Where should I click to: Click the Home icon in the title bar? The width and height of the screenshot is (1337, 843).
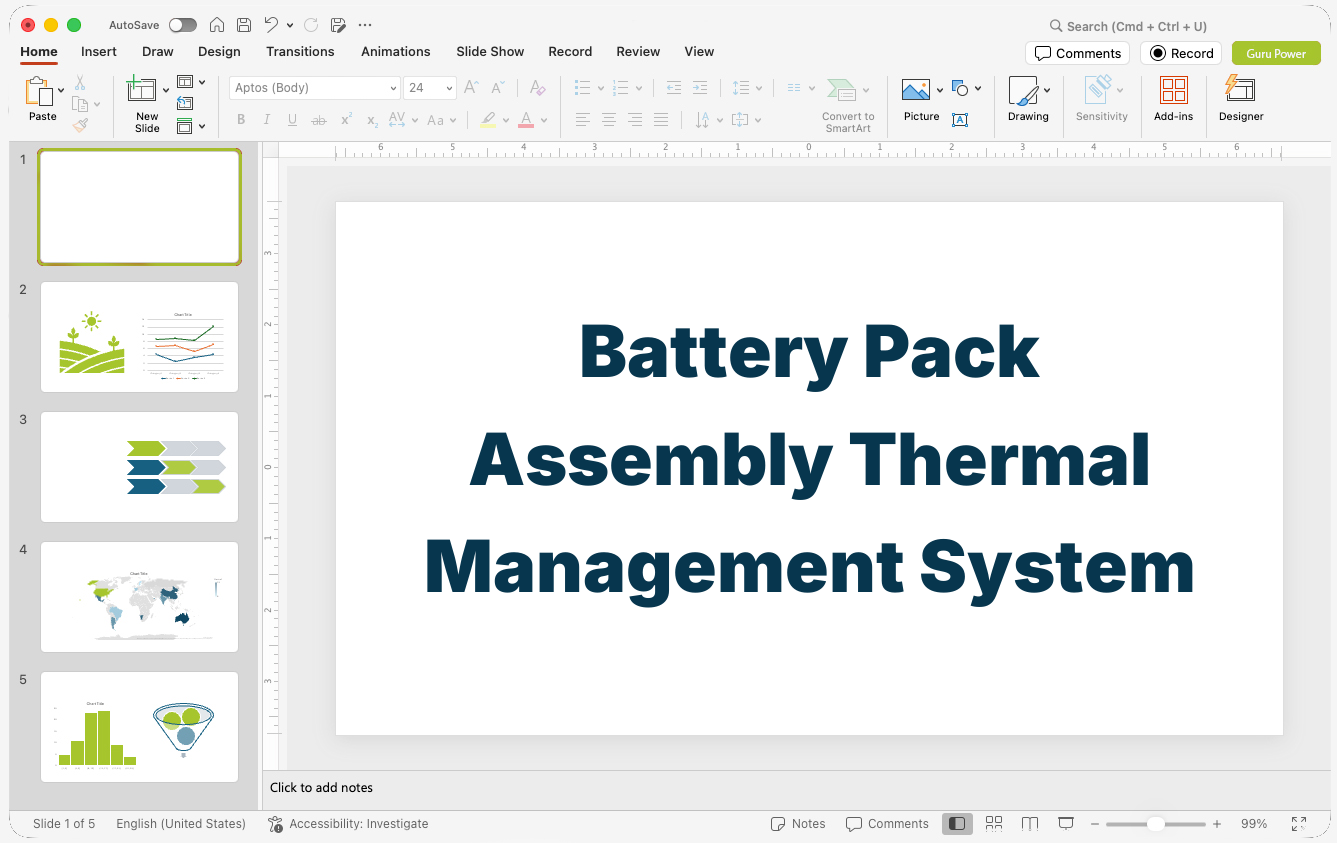coord(217,25)
